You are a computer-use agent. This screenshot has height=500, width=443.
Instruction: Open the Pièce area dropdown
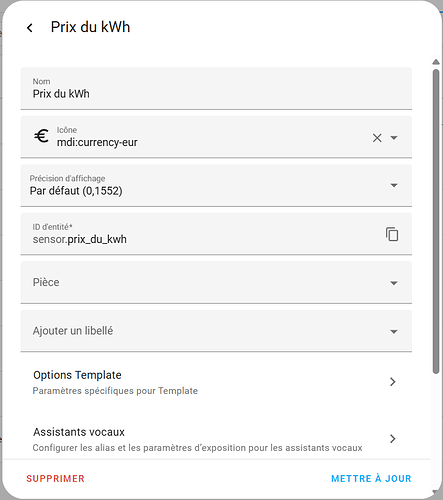216,283
